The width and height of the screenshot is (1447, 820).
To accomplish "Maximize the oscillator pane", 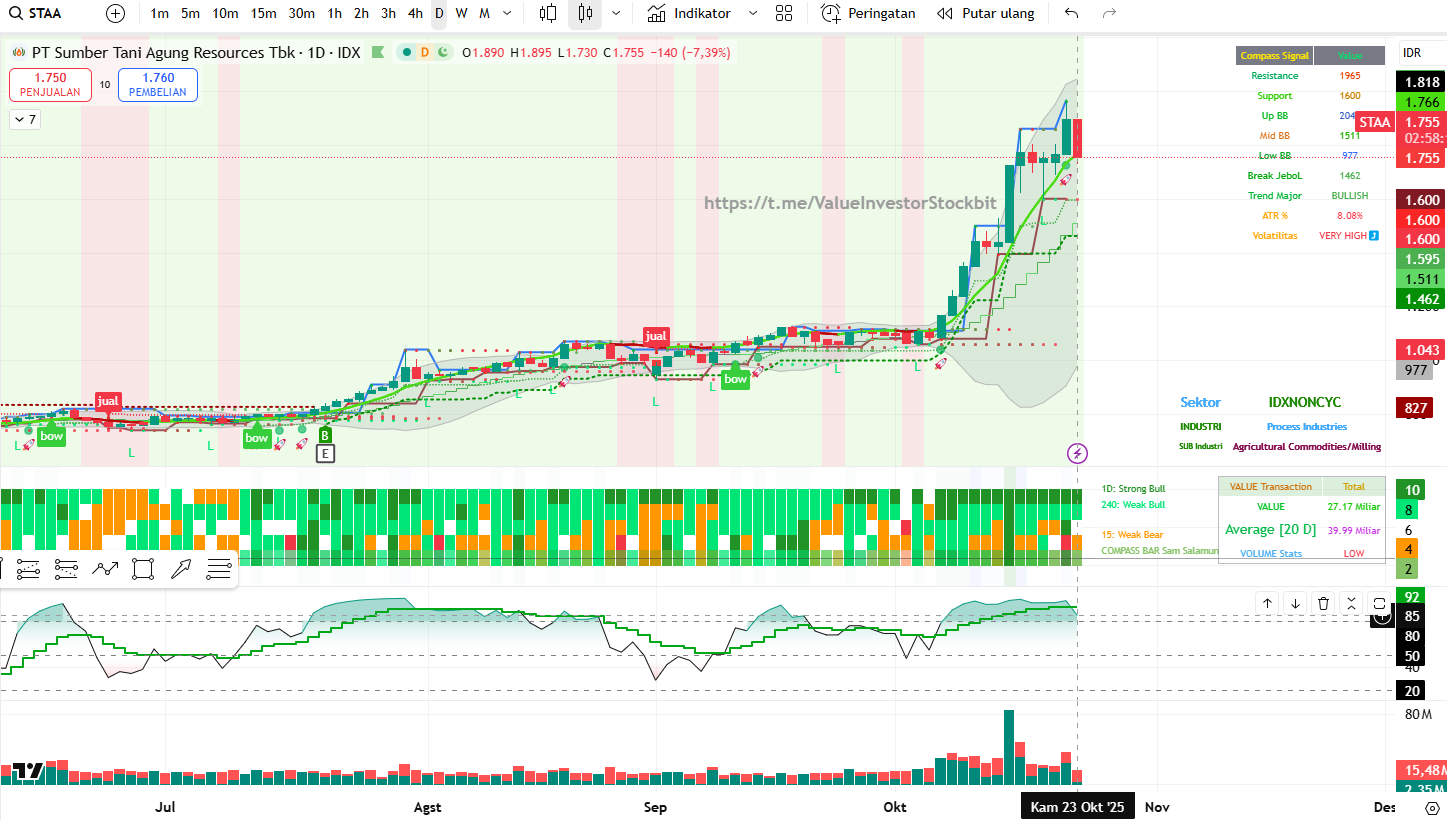I will (1379, 603).
